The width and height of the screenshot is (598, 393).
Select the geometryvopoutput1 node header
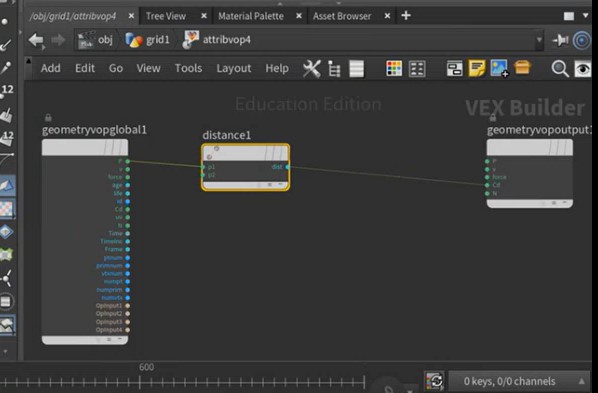click(530, 147)
